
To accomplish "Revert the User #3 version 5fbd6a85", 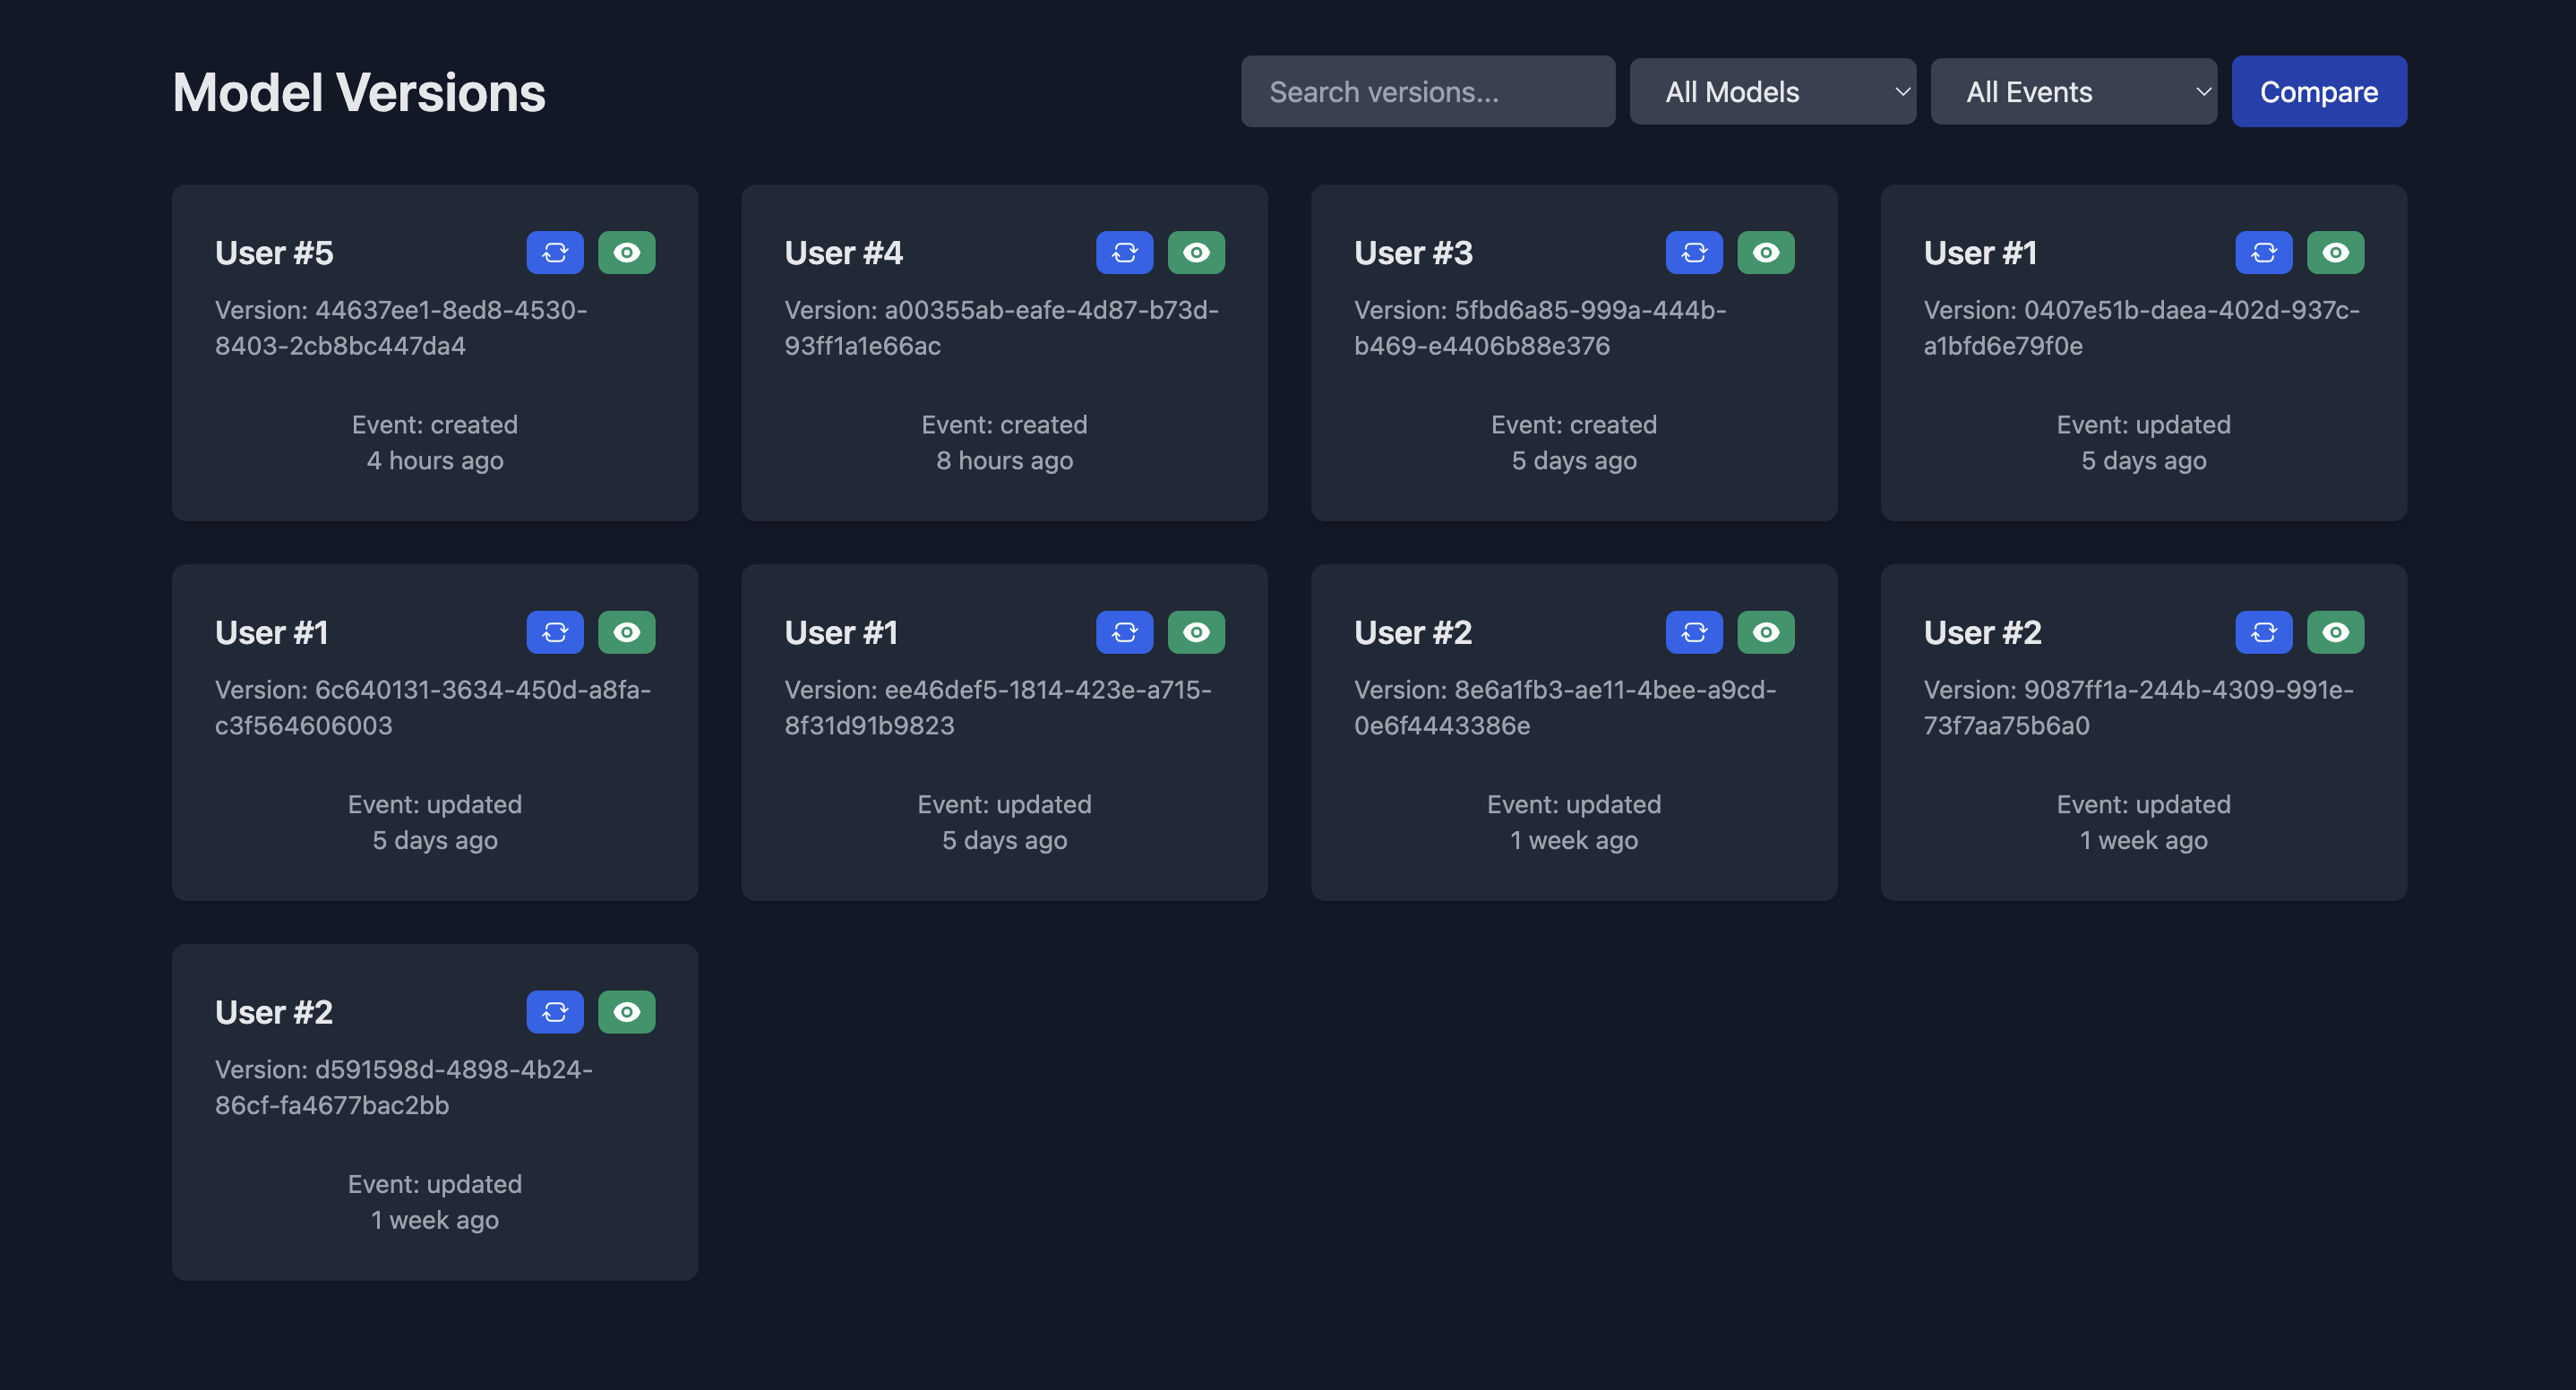I will click(1694, 253).
